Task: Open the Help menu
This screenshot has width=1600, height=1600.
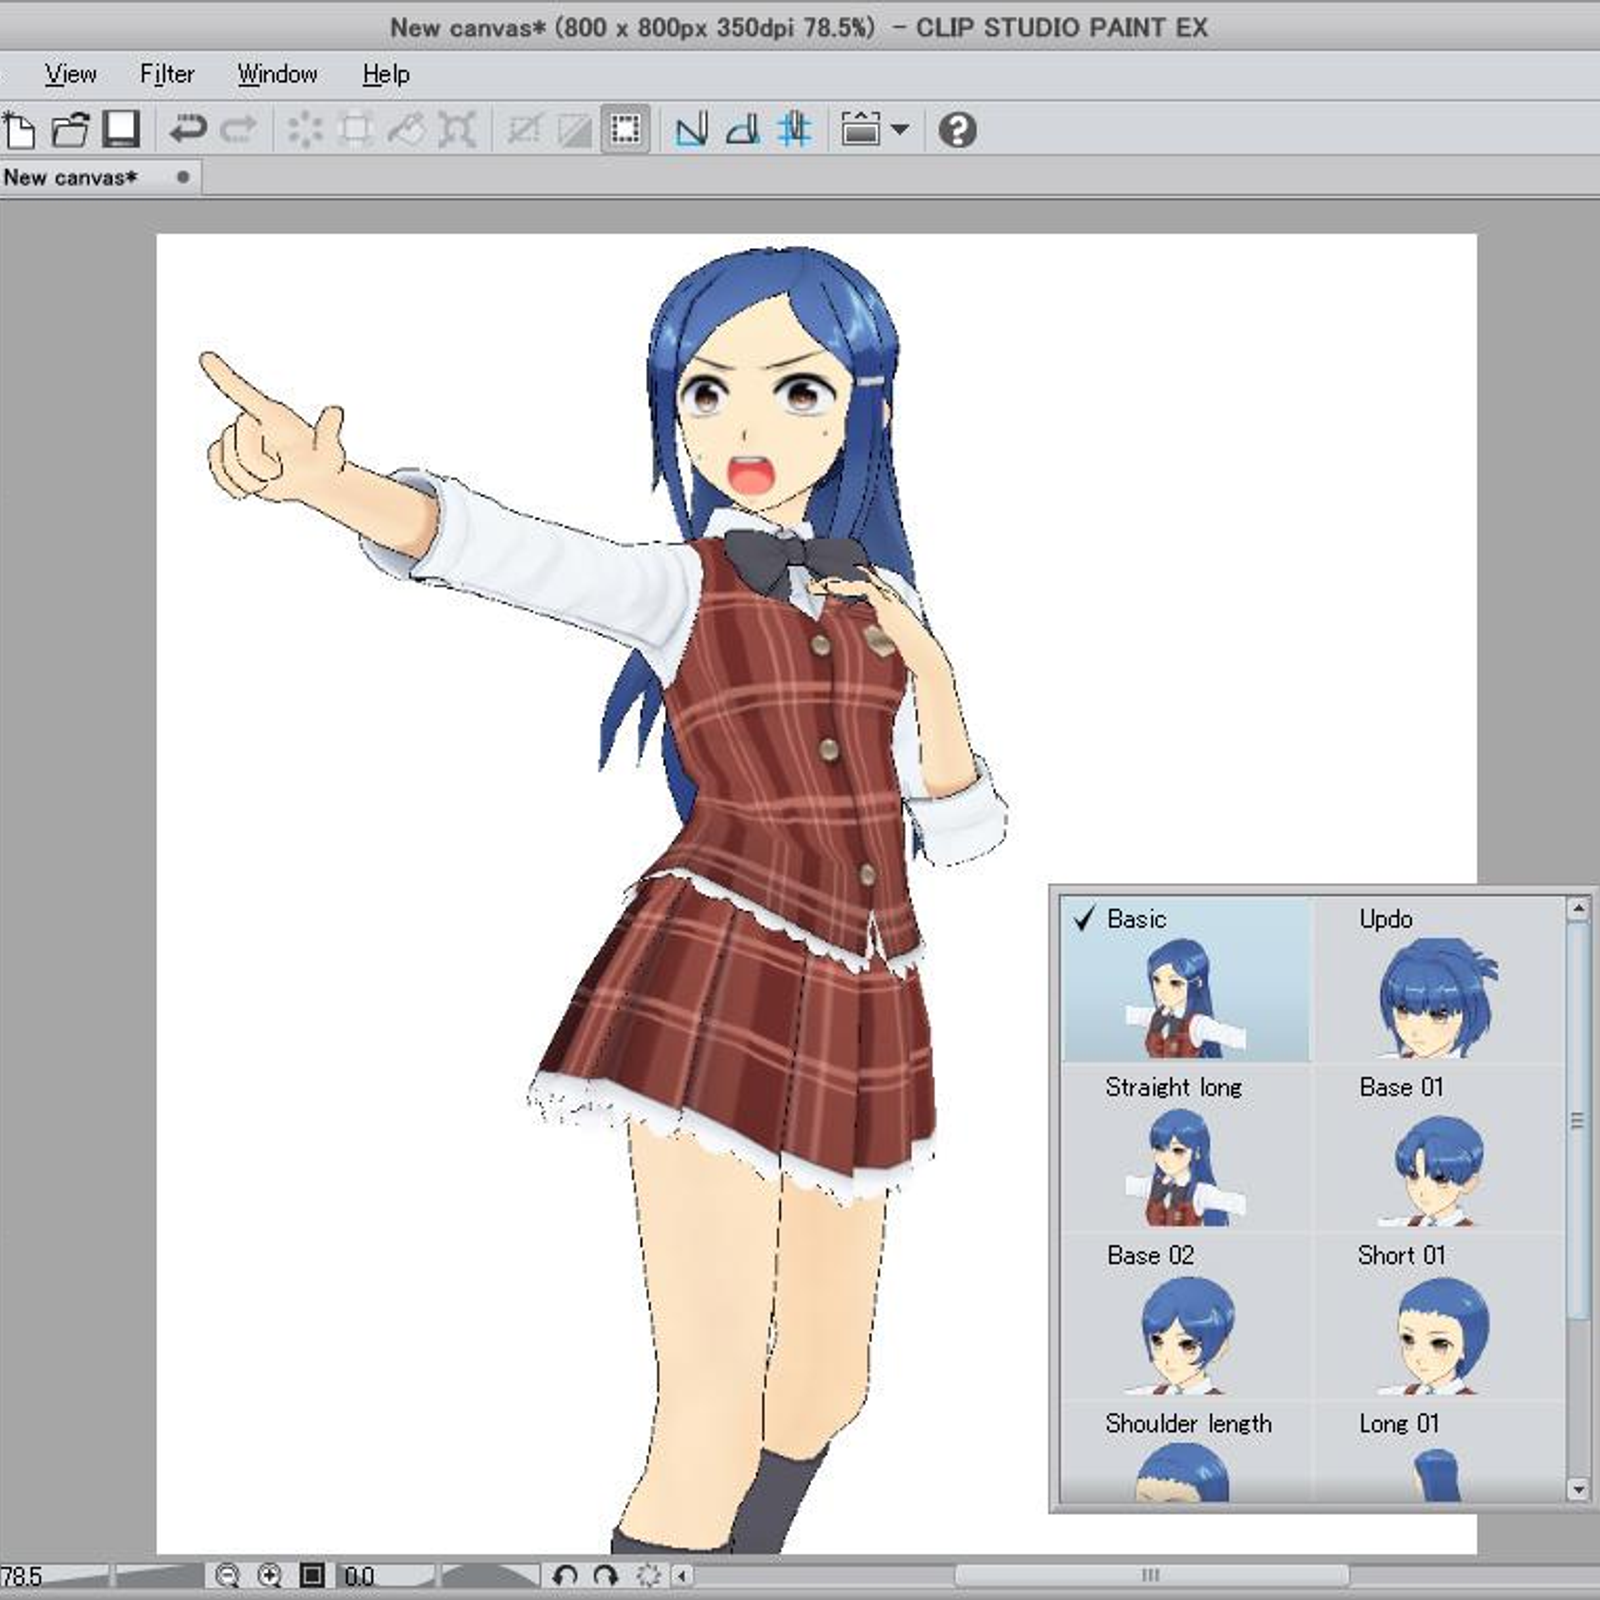Action: coord(386,74)
